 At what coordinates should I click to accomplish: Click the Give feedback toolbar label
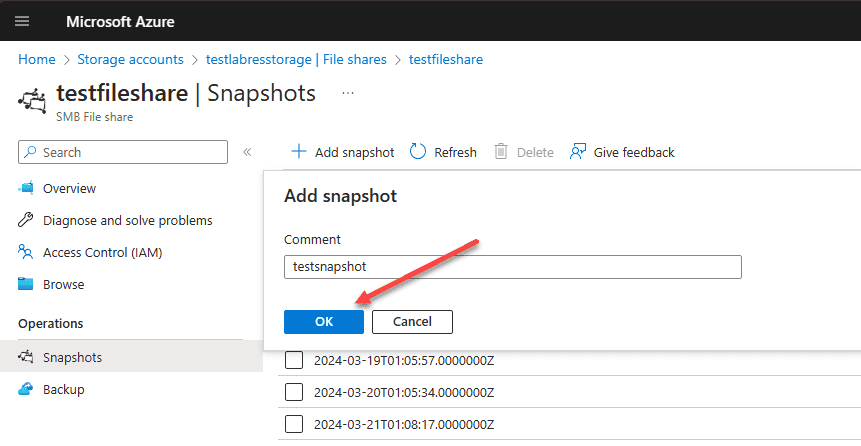pyautogui.click(x=634, y=152)
